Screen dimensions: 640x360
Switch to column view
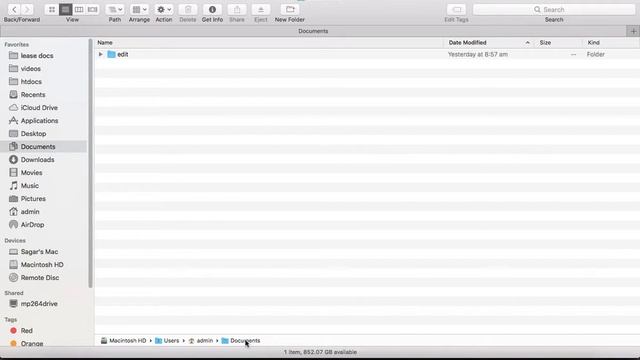pyautogui.click(x=79, y=9)
